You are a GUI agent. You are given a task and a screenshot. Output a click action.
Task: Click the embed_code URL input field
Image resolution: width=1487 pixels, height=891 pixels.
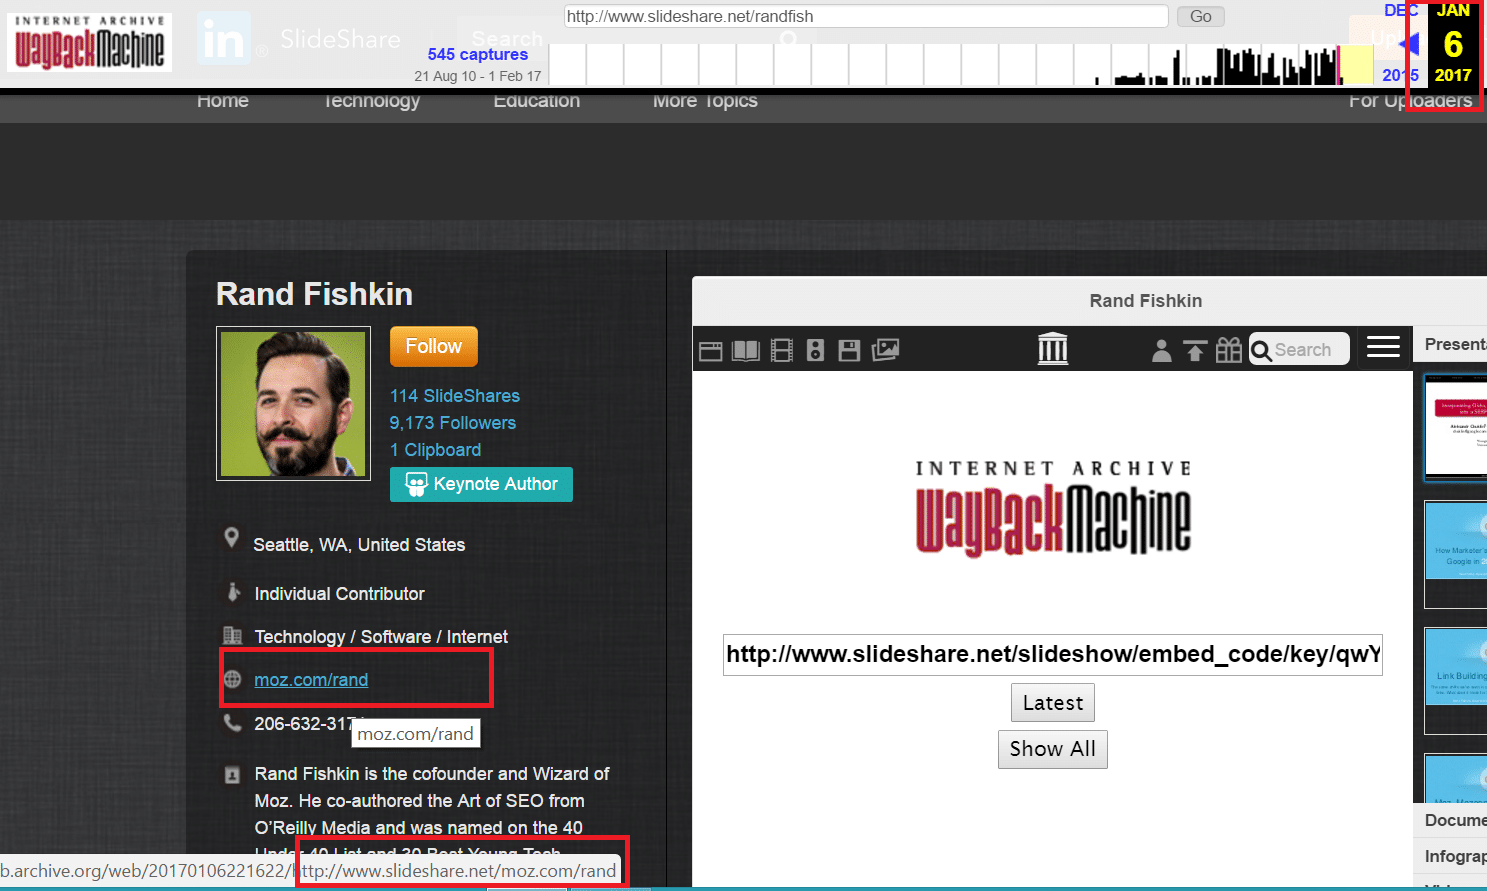click(1053, 654)
